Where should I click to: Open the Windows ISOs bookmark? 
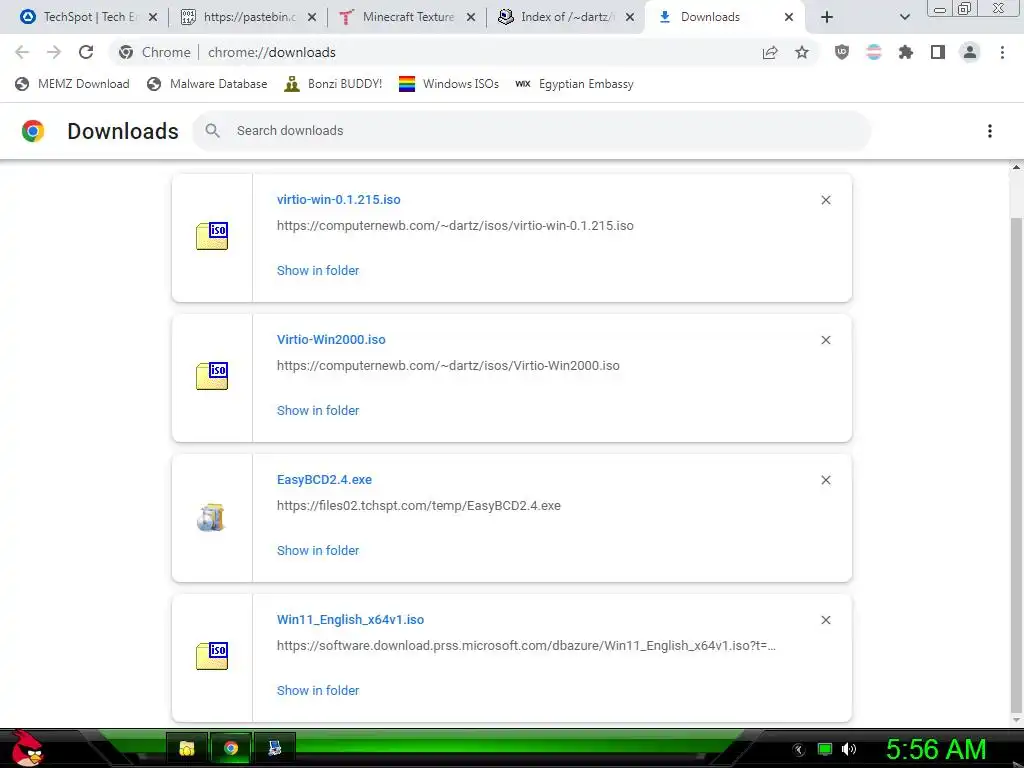pos(449,84)
